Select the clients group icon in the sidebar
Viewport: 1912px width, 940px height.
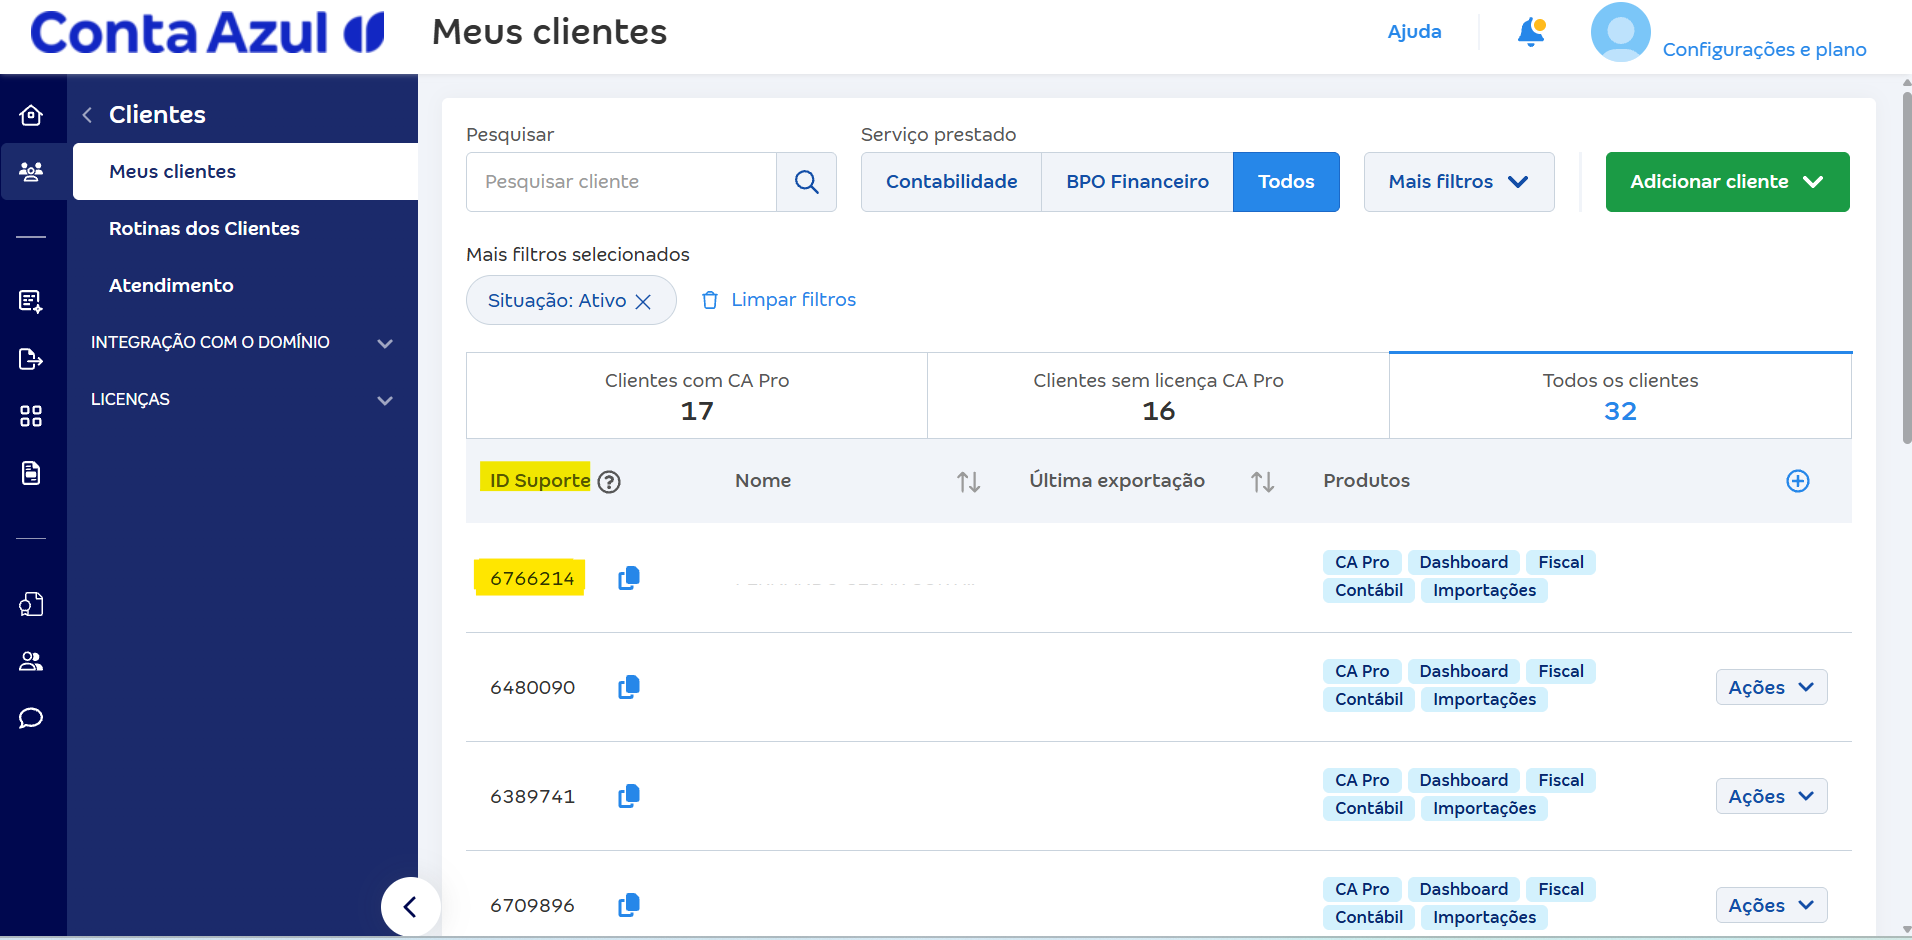coord(31,172)
